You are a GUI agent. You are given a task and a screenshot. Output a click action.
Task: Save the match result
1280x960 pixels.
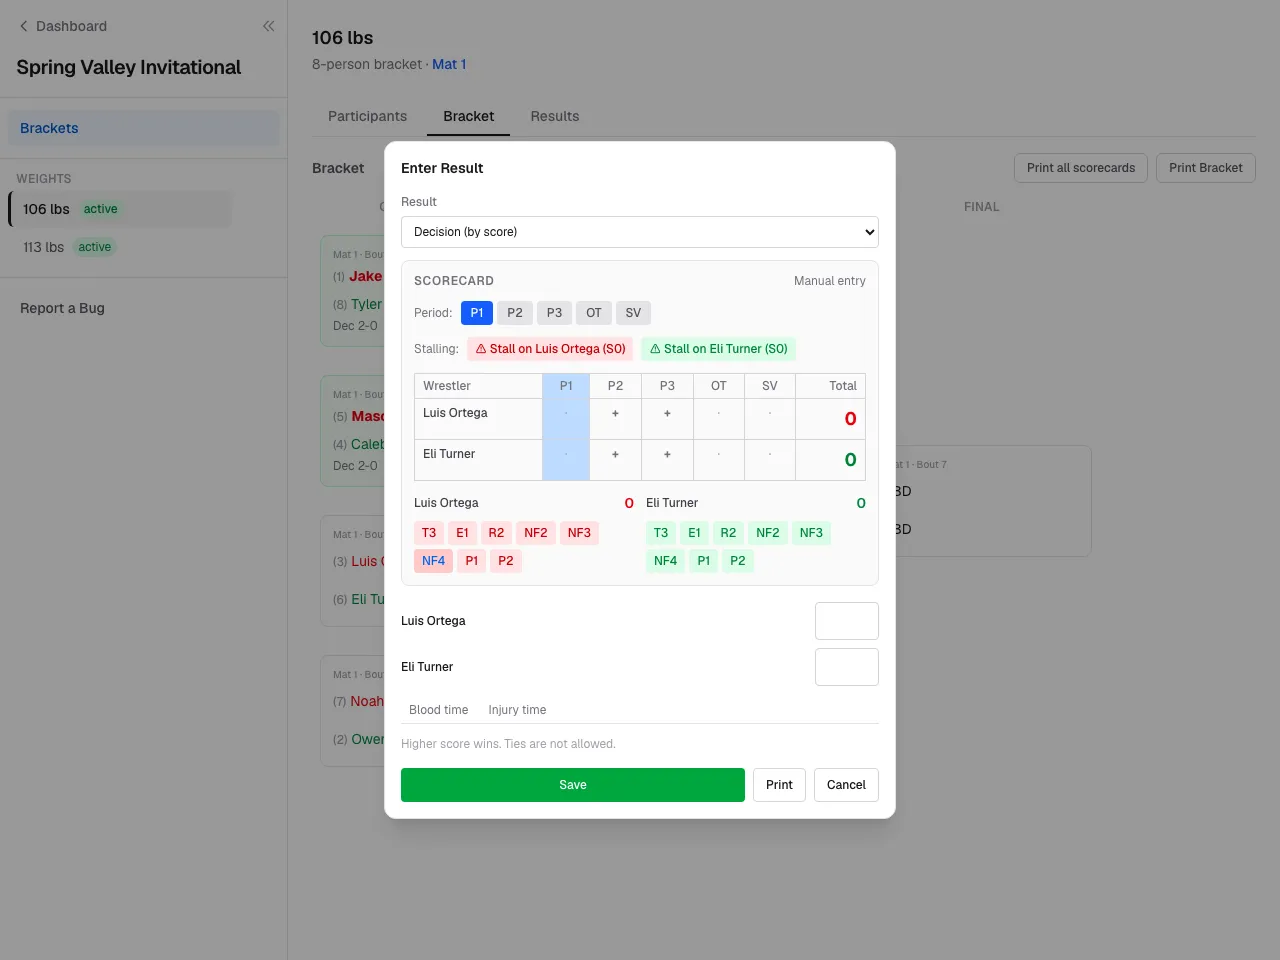tap(573, 785)
